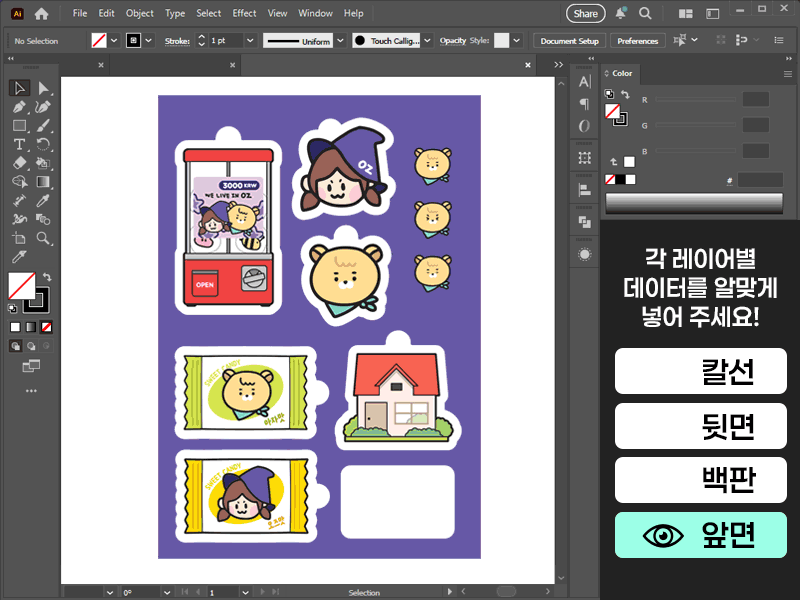The height and width of the screenshot is (600, 800).
Task: Open the Align panel icon
Action: tap(585, 190)
